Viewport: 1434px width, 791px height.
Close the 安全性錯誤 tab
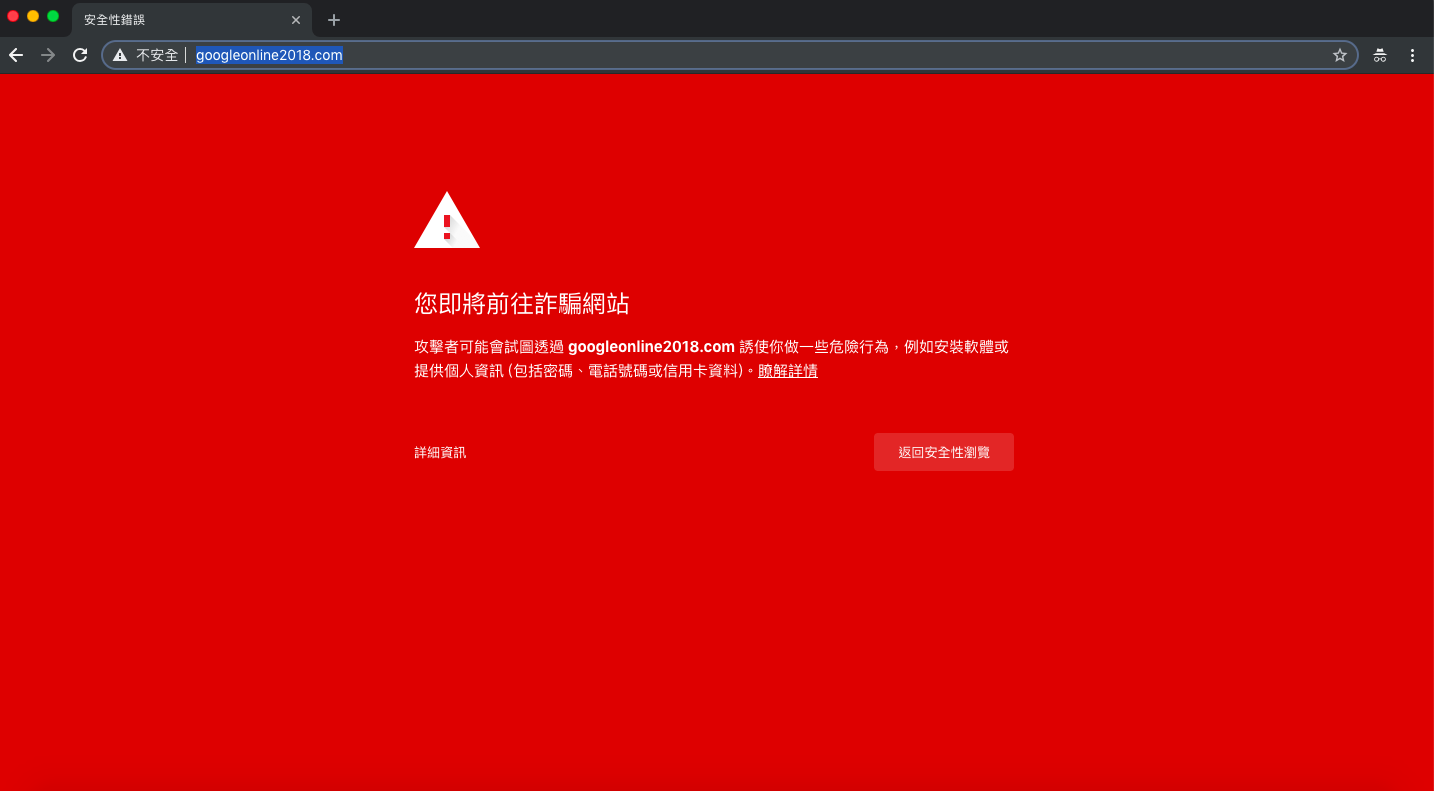tap(296, 20)
